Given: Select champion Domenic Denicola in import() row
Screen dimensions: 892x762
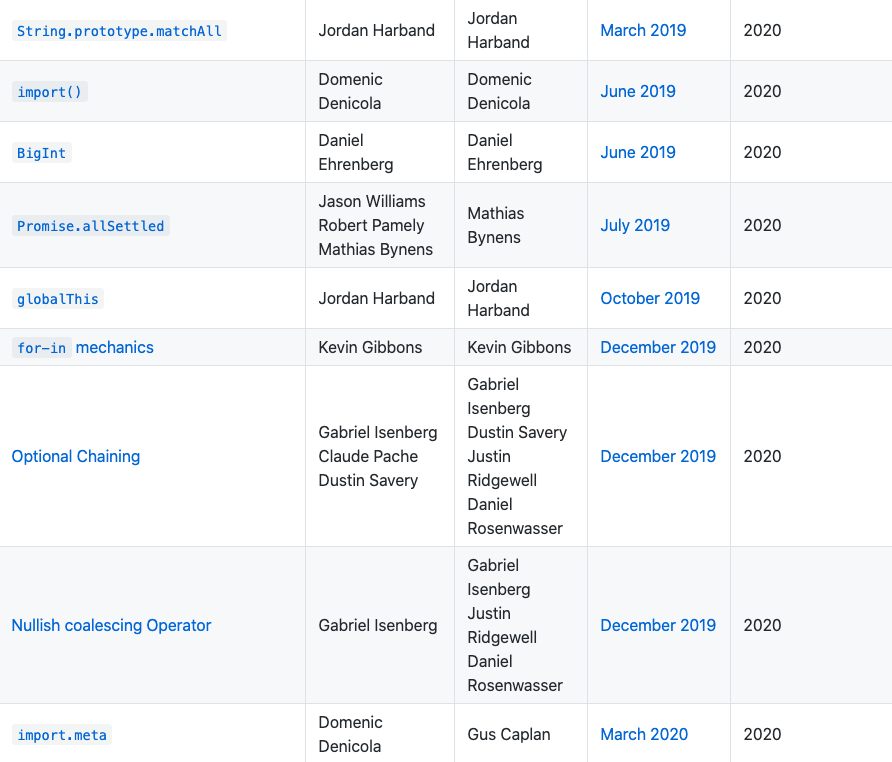Looking at the screenshot, I should (x=499, y=91).
